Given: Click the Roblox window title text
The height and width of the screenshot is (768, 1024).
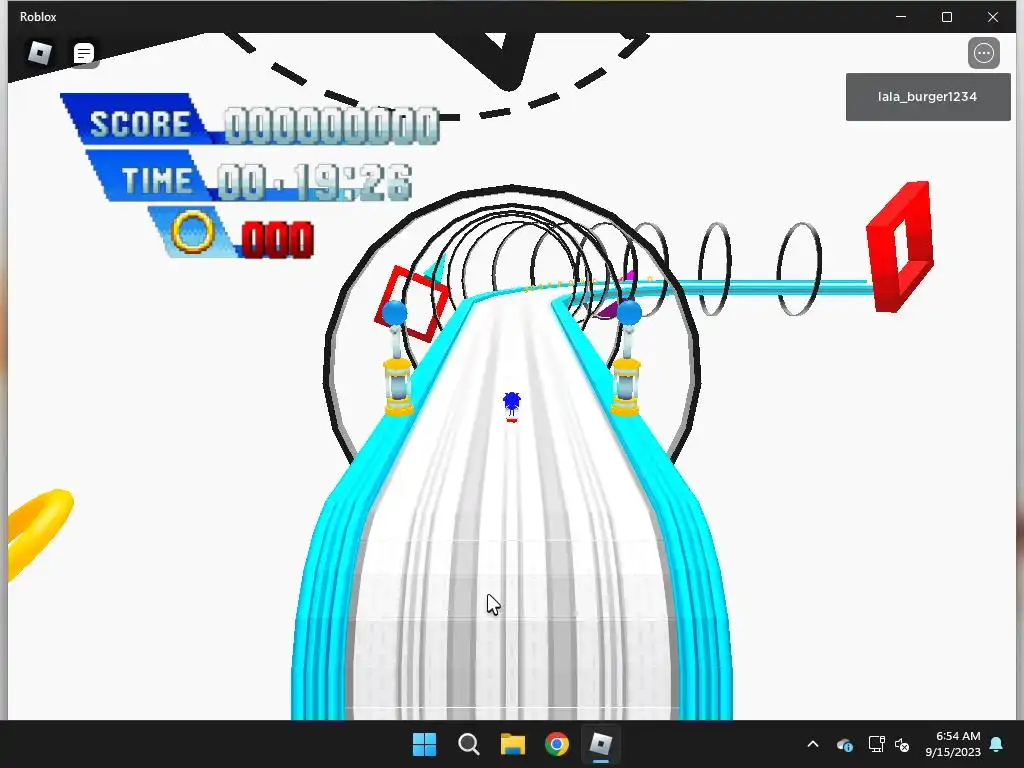Looking at the screenshot, I should coord(38,17).
